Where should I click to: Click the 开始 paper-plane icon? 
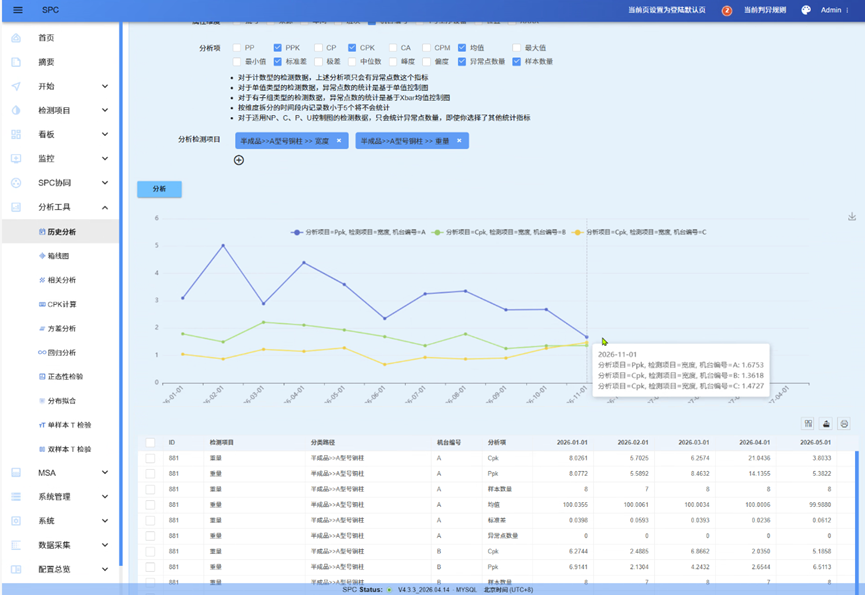pos(16,87)
